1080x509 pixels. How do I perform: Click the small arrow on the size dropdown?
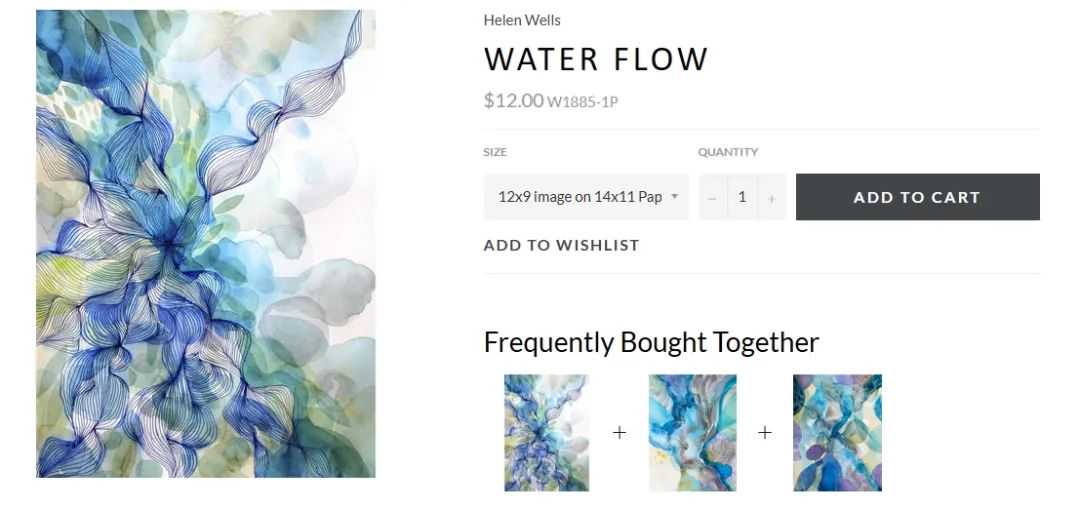tap(675, 196)
